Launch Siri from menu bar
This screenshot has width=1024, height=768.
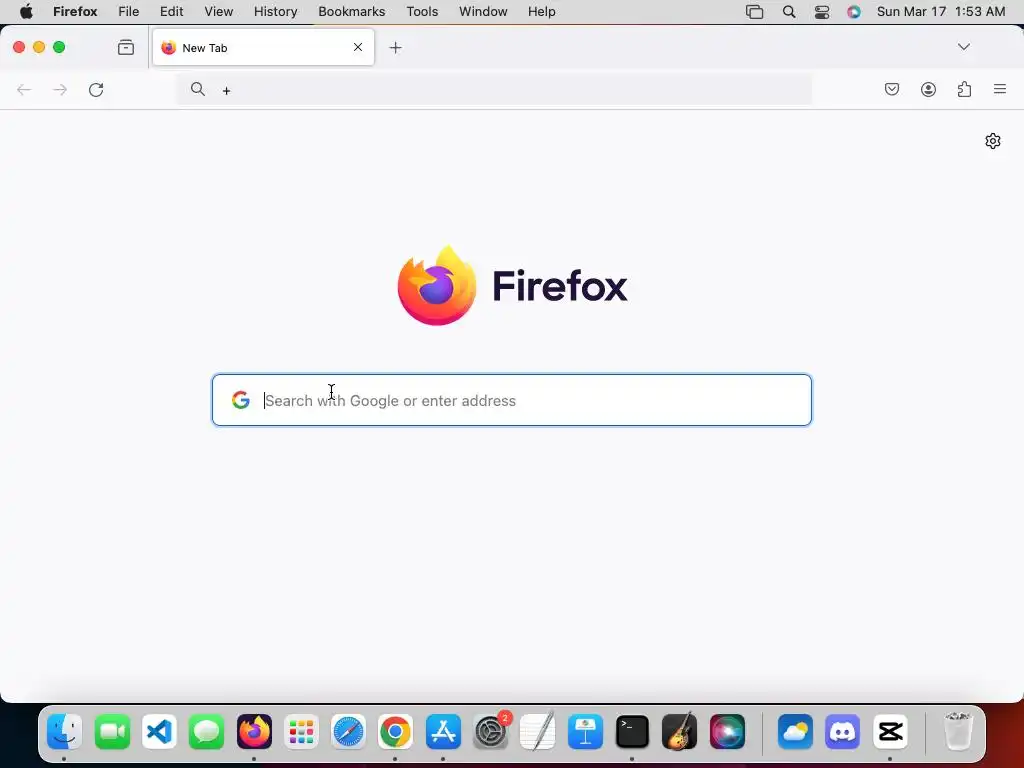coord(854,12)
